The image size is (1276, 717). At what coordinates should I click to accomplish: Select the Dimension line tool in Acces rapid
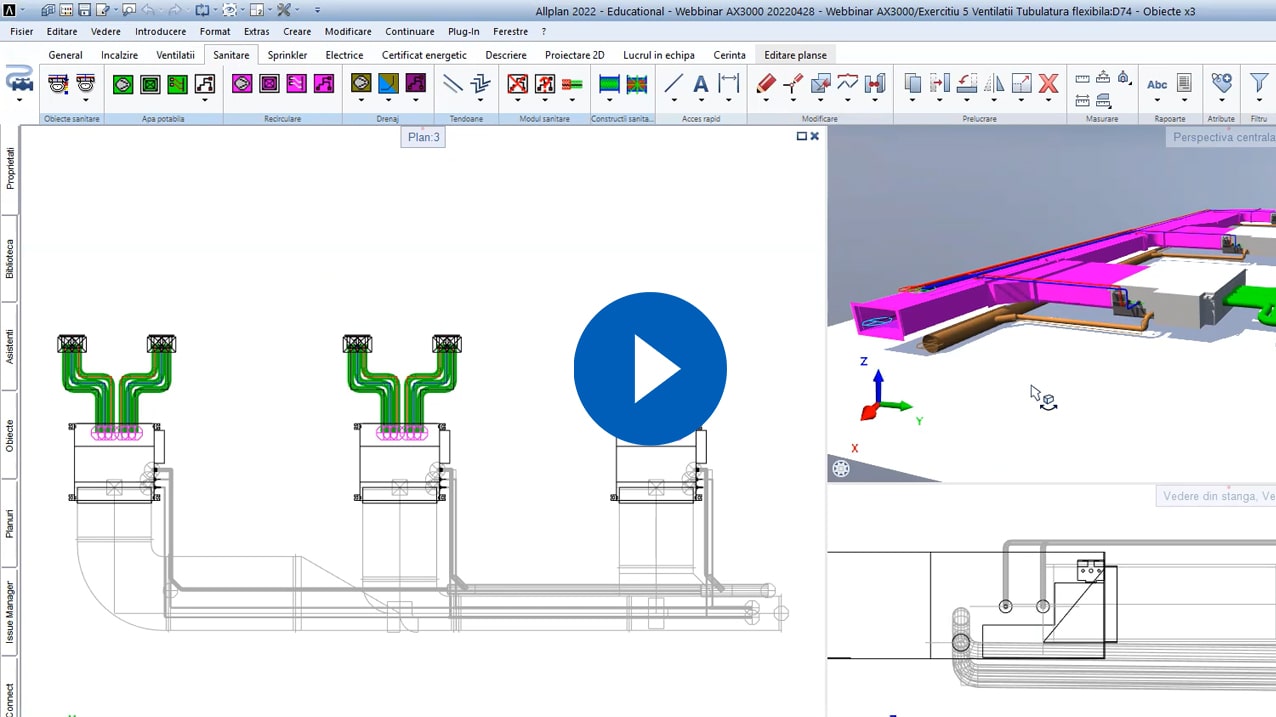[729, 84]
